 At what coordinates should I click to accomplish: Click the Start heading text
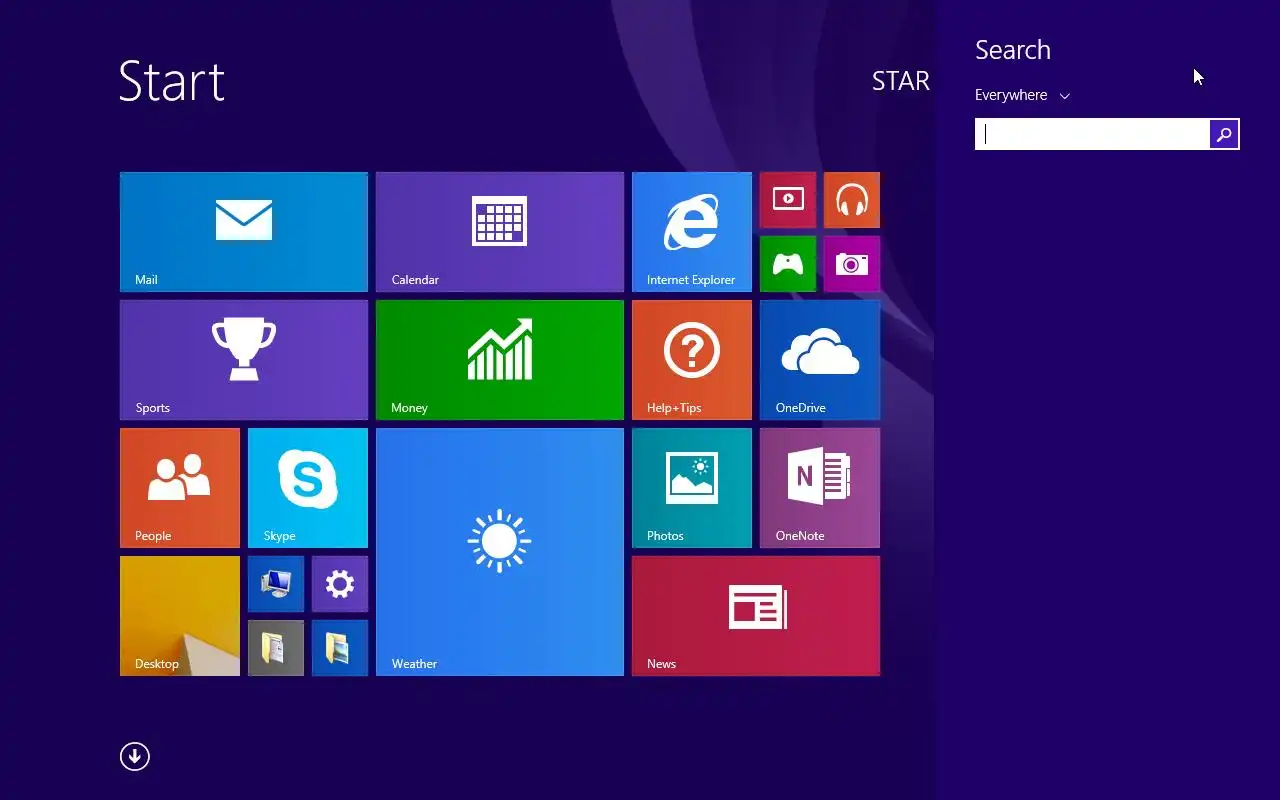[172, 81]
